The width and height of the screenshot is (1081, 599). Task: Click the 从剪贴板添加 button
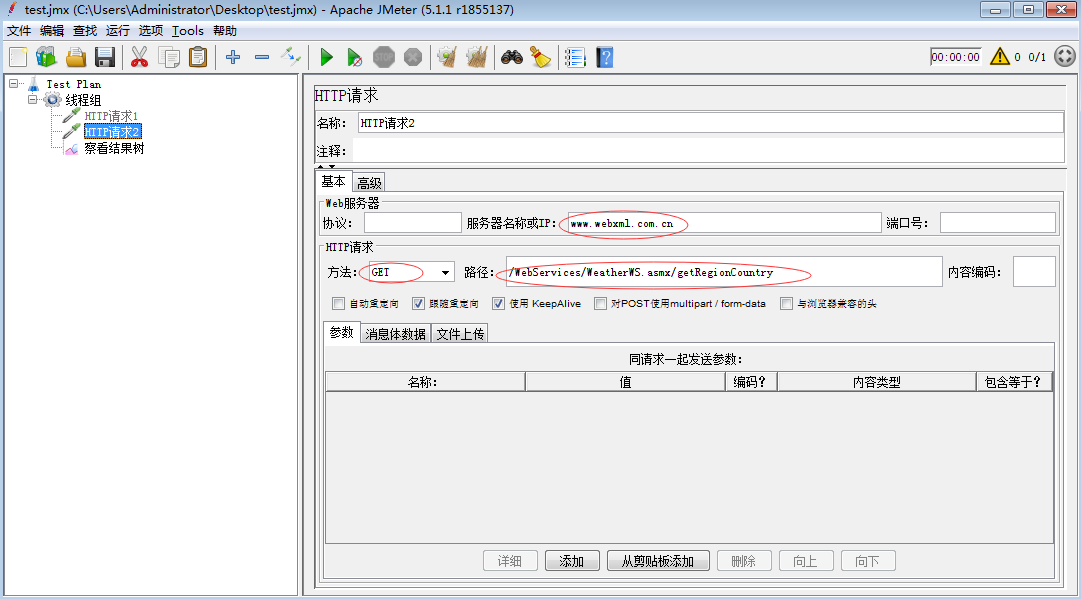pos(658,561)
